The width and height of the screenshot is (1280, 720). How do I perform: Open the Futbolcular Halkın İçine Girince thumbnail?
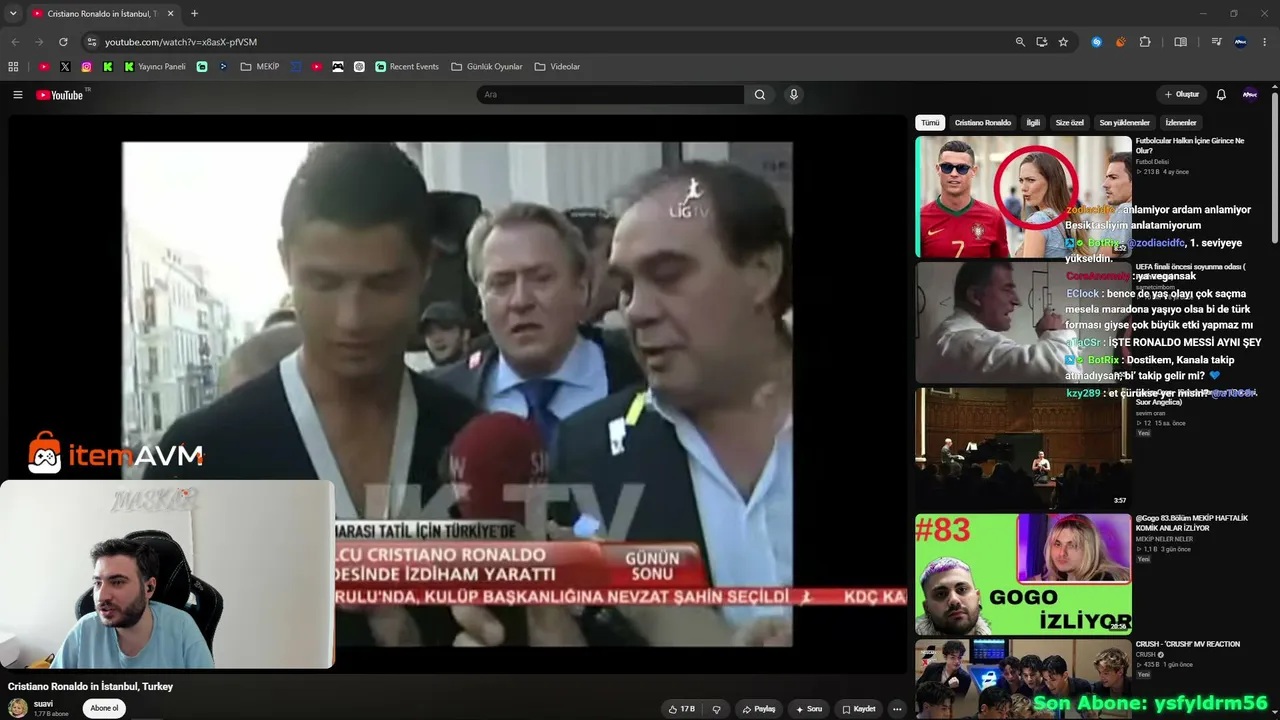(1023, 197)
